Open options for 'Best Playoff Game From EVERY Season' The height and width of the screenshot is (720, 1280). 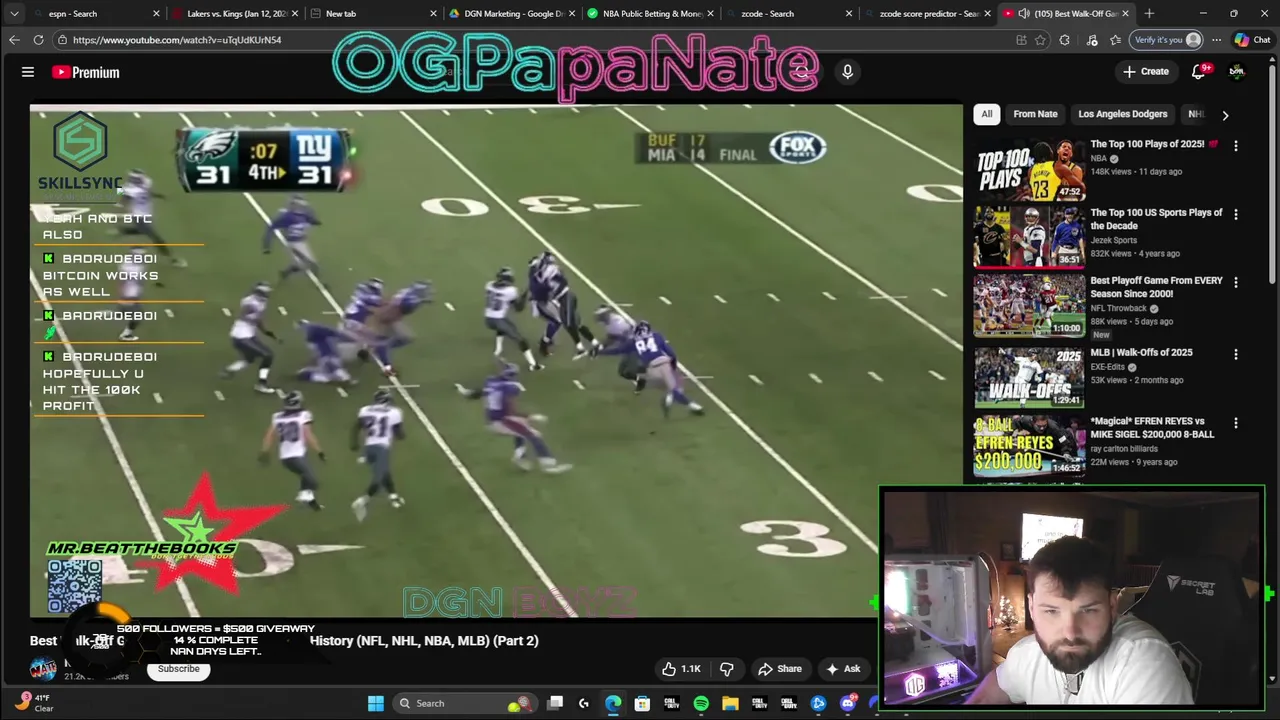(1235, 283)
